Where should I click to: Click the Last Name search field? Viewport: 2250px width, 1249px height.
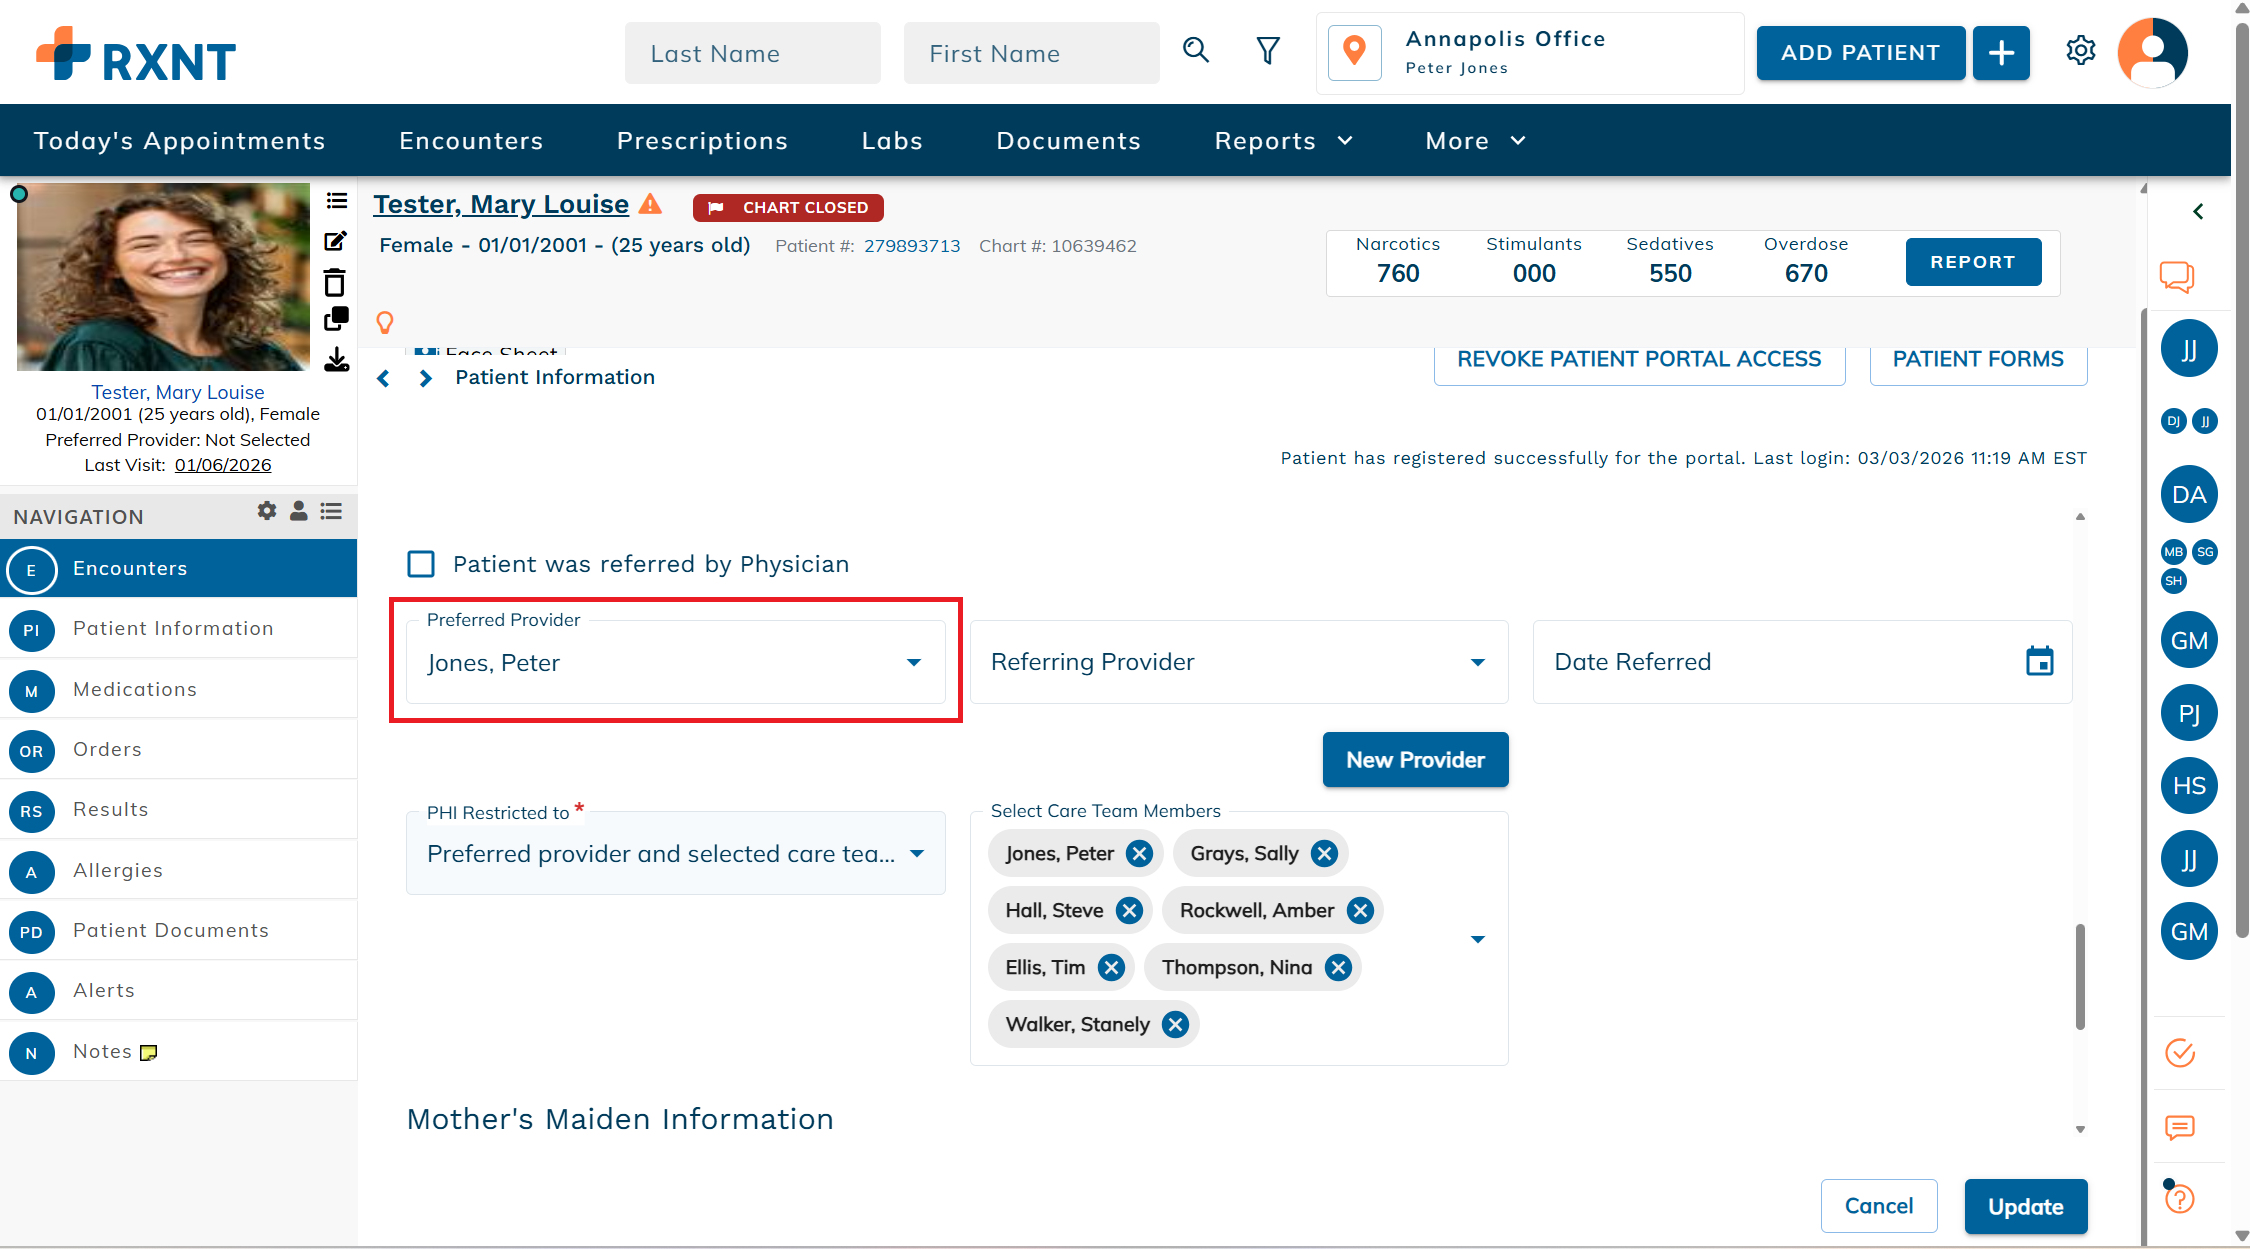(752, 54)
